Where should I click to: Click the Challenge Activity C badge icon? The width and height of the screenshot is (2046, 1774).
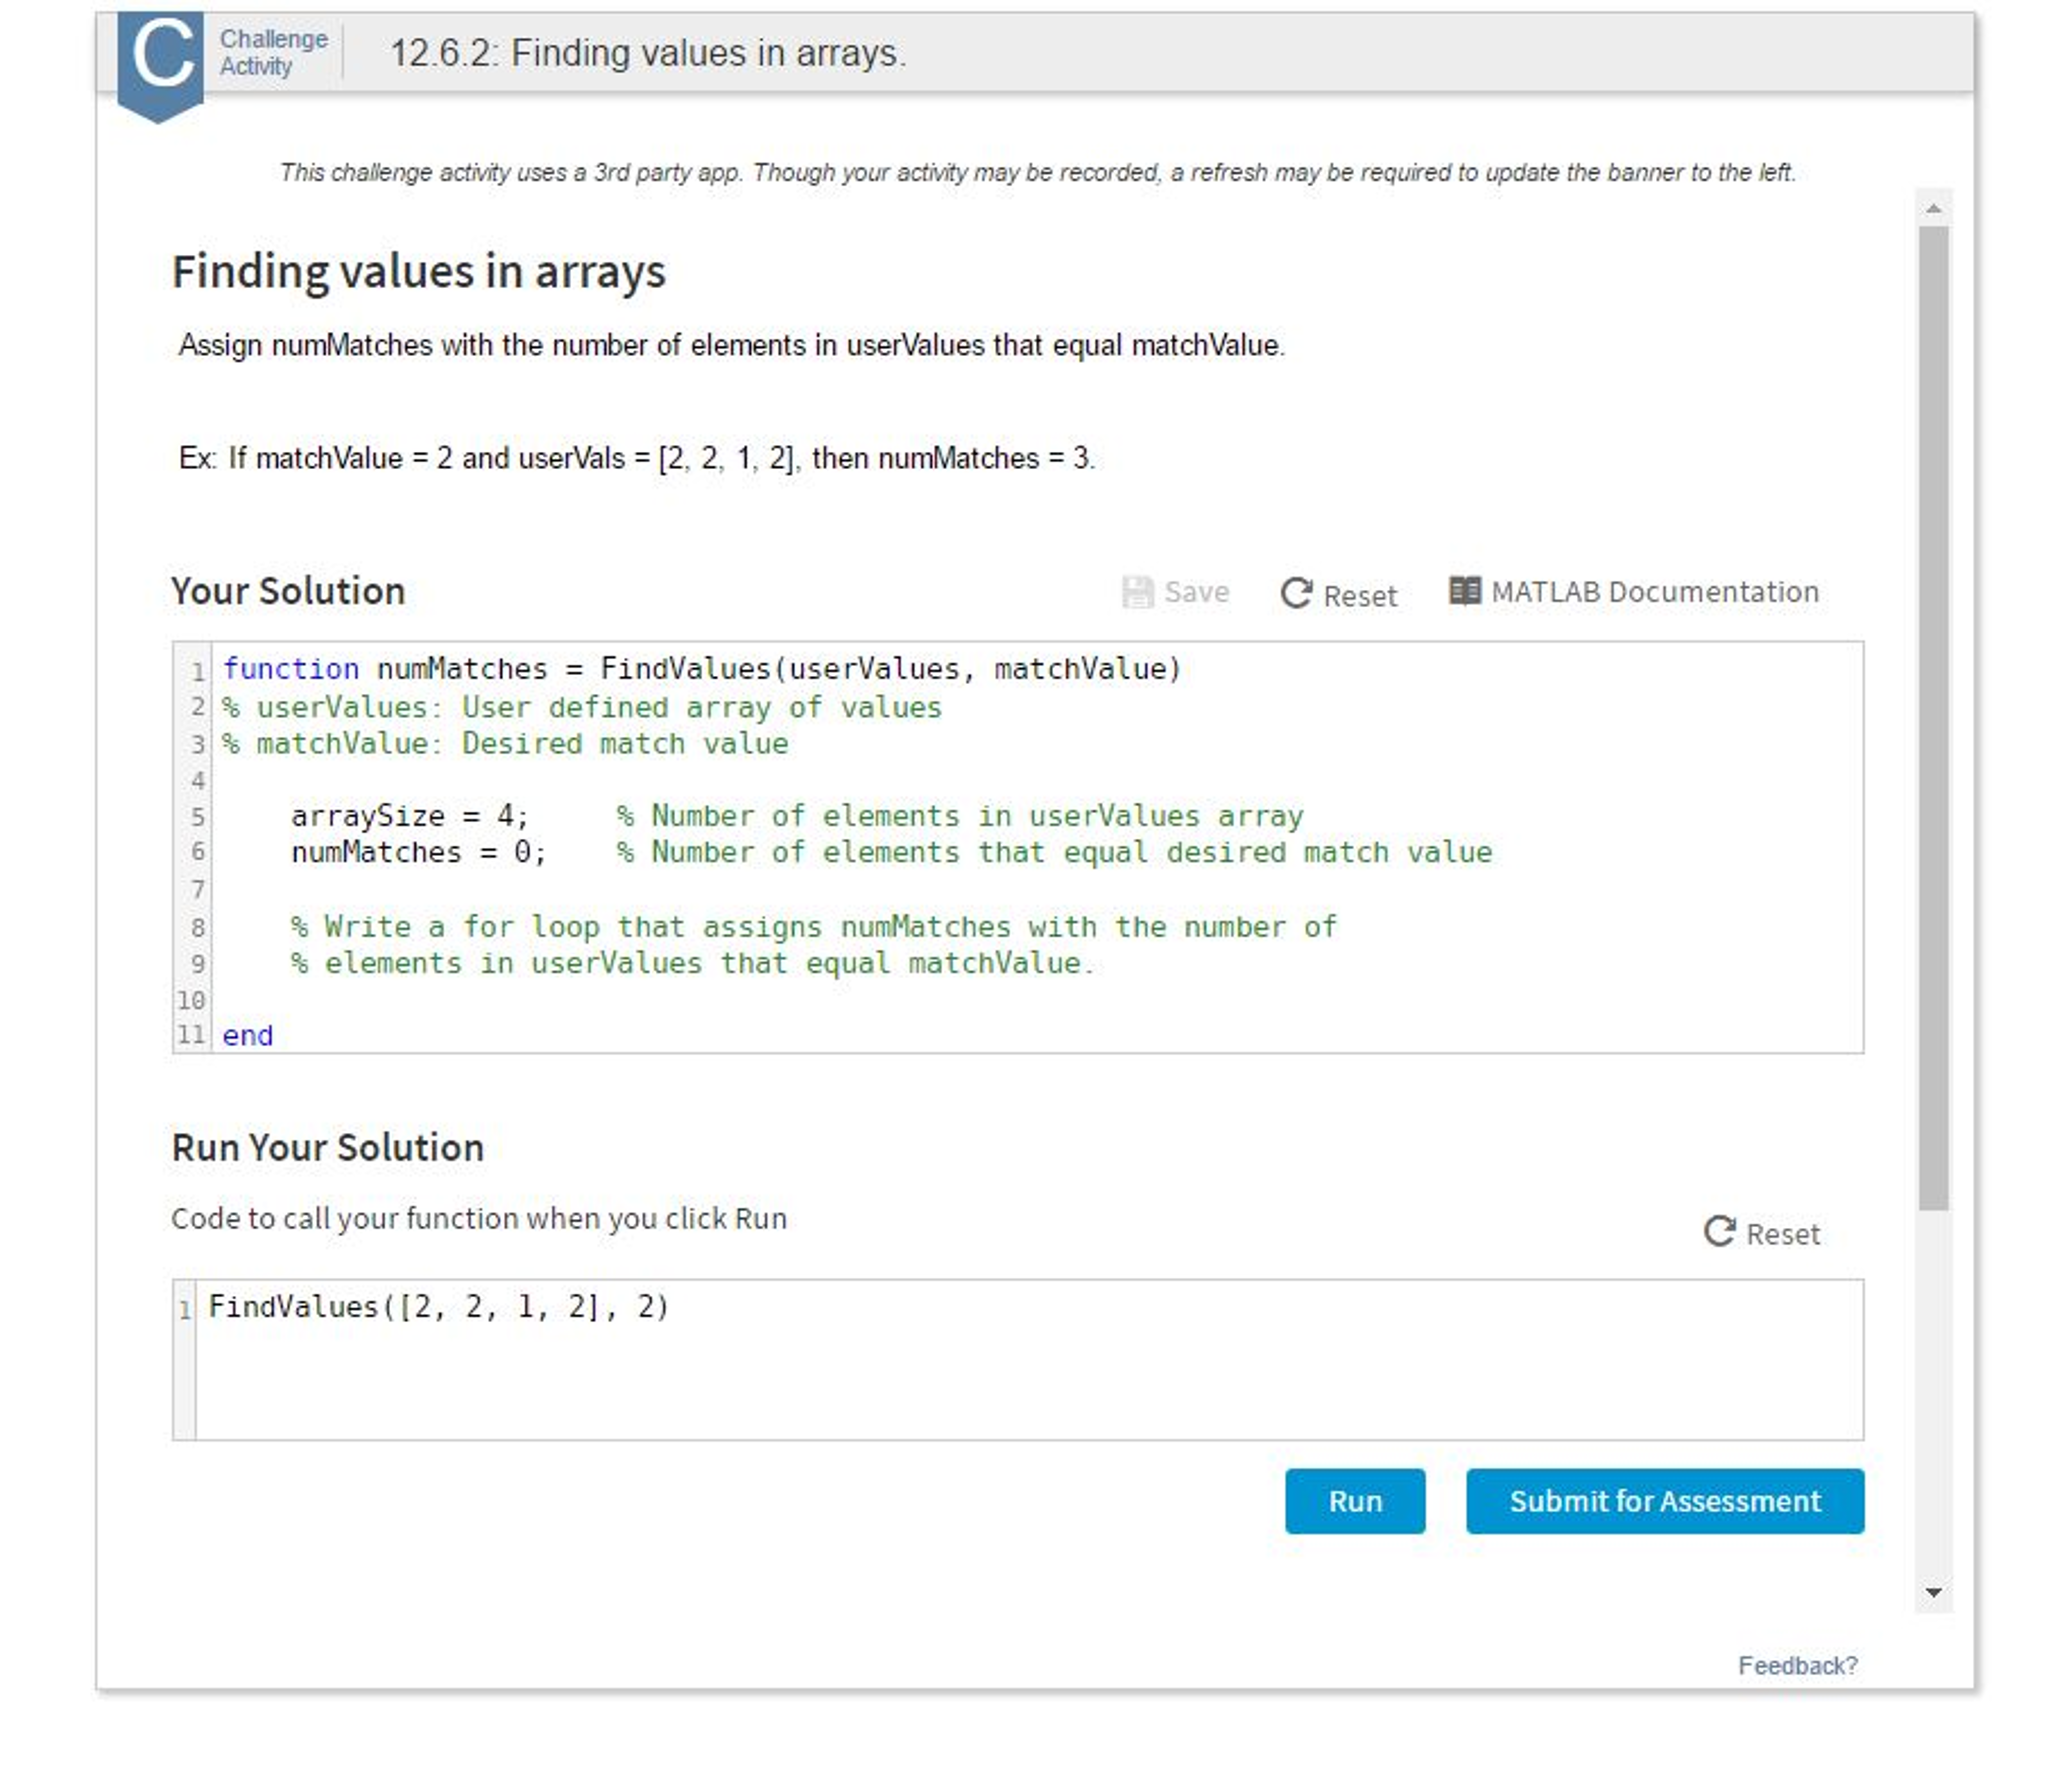160,60
